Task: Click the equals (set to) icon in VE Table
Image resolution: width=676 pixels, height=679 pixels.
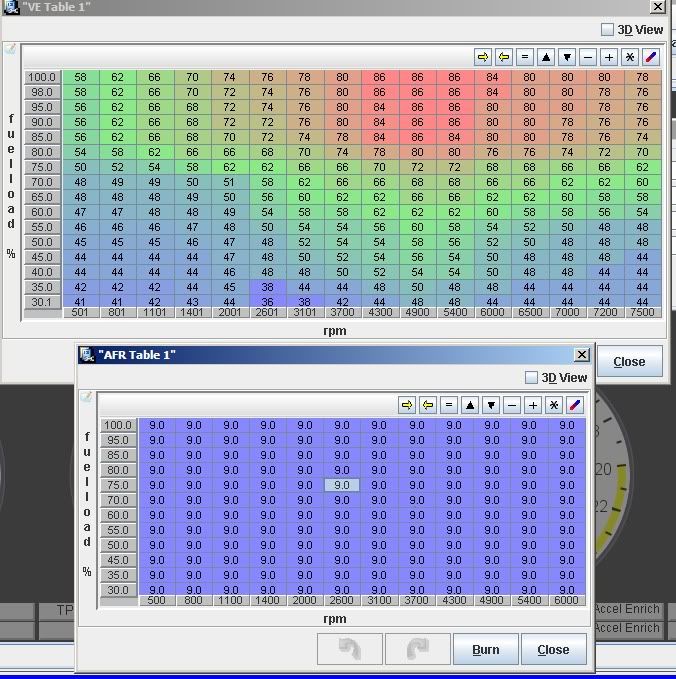Action: [x=525, y=57]
